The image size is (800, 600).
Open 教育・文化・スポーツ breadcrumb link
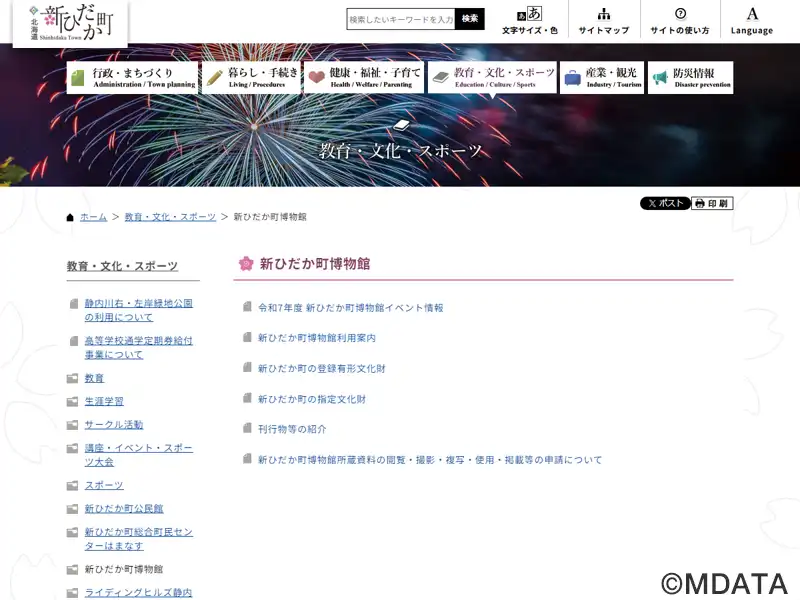click(x=170, y=217)
